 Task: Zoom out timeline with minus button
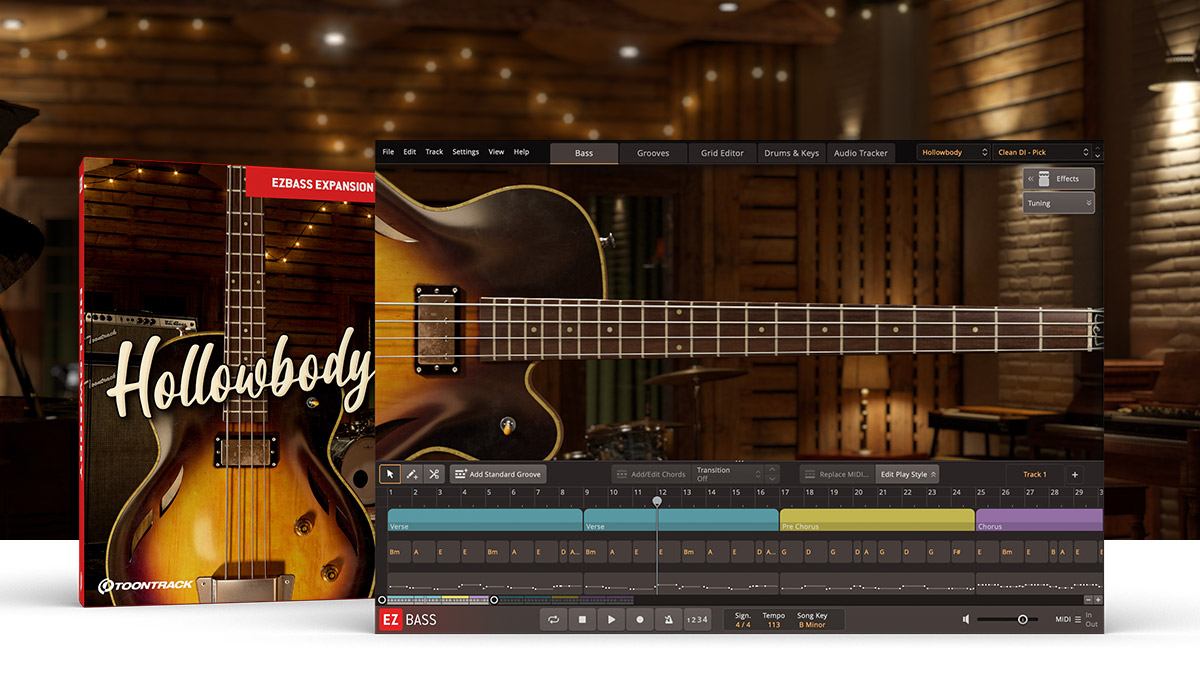pos(1087,600)
